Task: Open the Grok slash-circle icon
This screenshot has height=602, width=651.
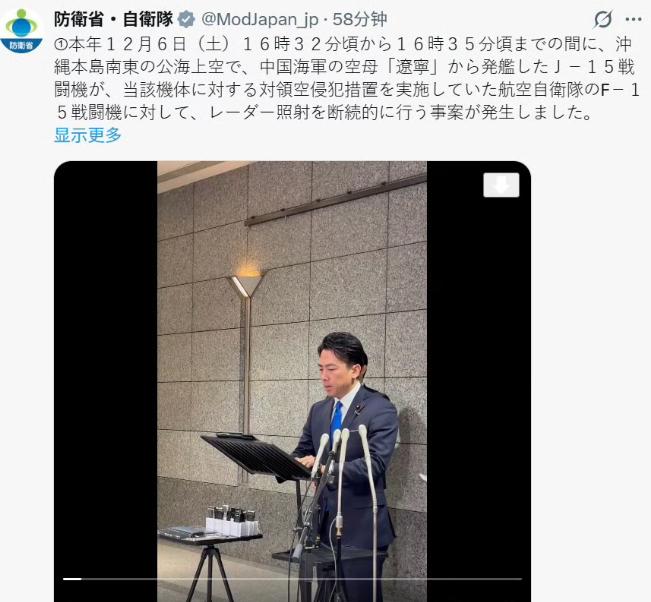Action: (x=603, y=19)
